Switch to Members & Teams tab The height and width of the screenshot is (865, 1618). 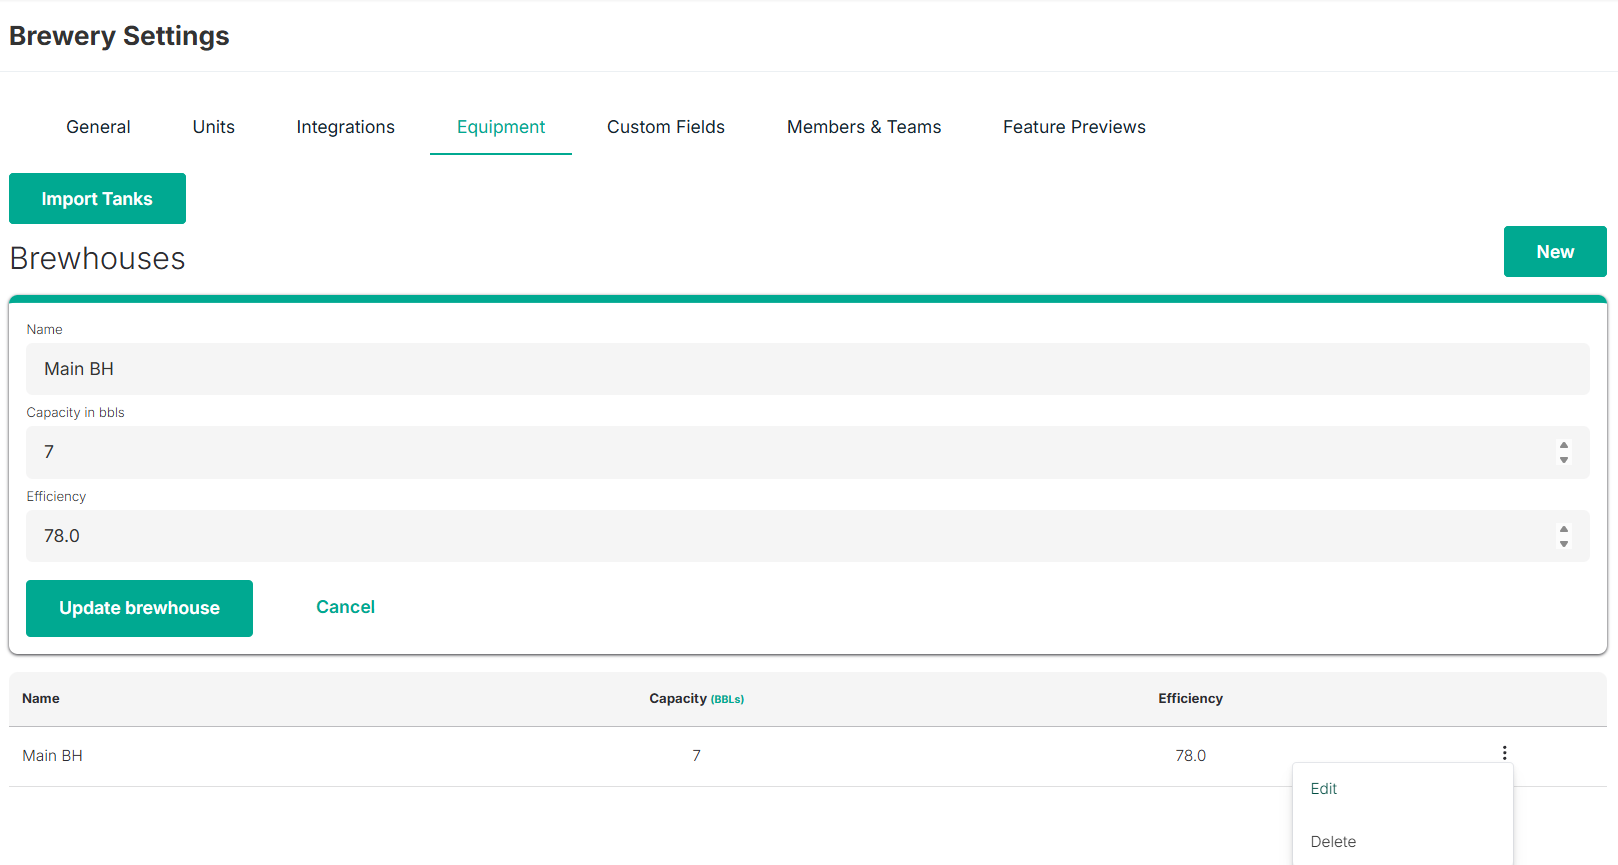click(864, 127)
